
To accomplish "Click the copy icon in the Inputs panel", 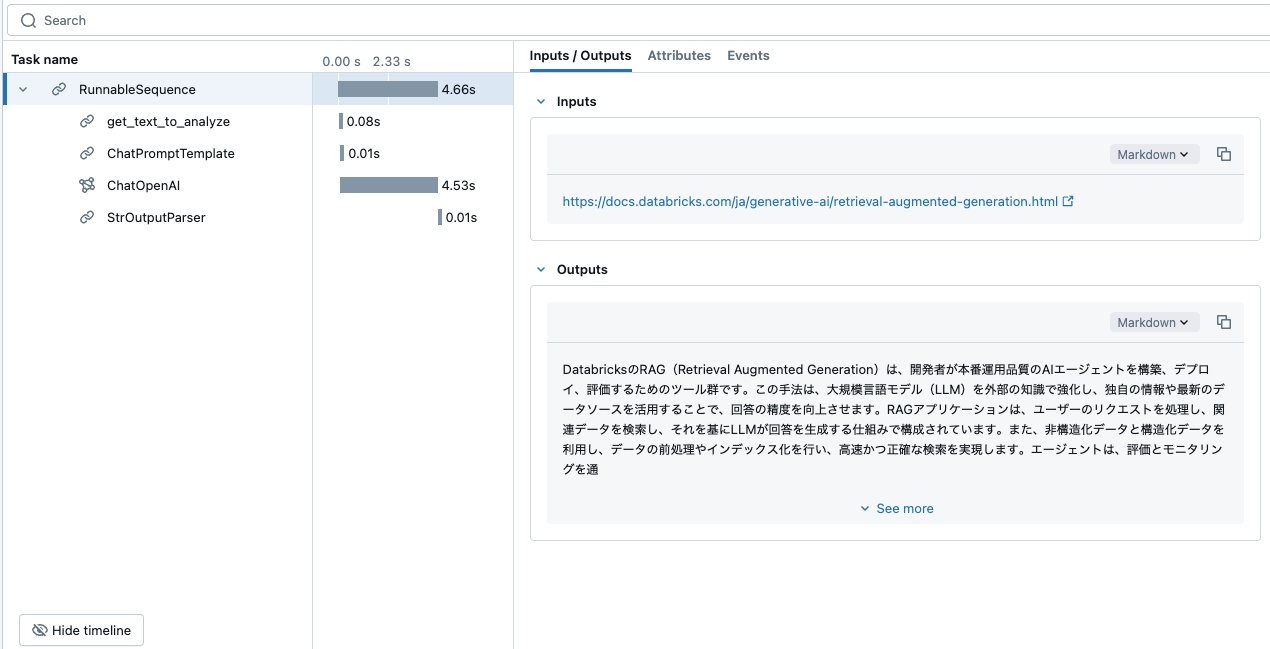I will click(x=1224, y=153).
